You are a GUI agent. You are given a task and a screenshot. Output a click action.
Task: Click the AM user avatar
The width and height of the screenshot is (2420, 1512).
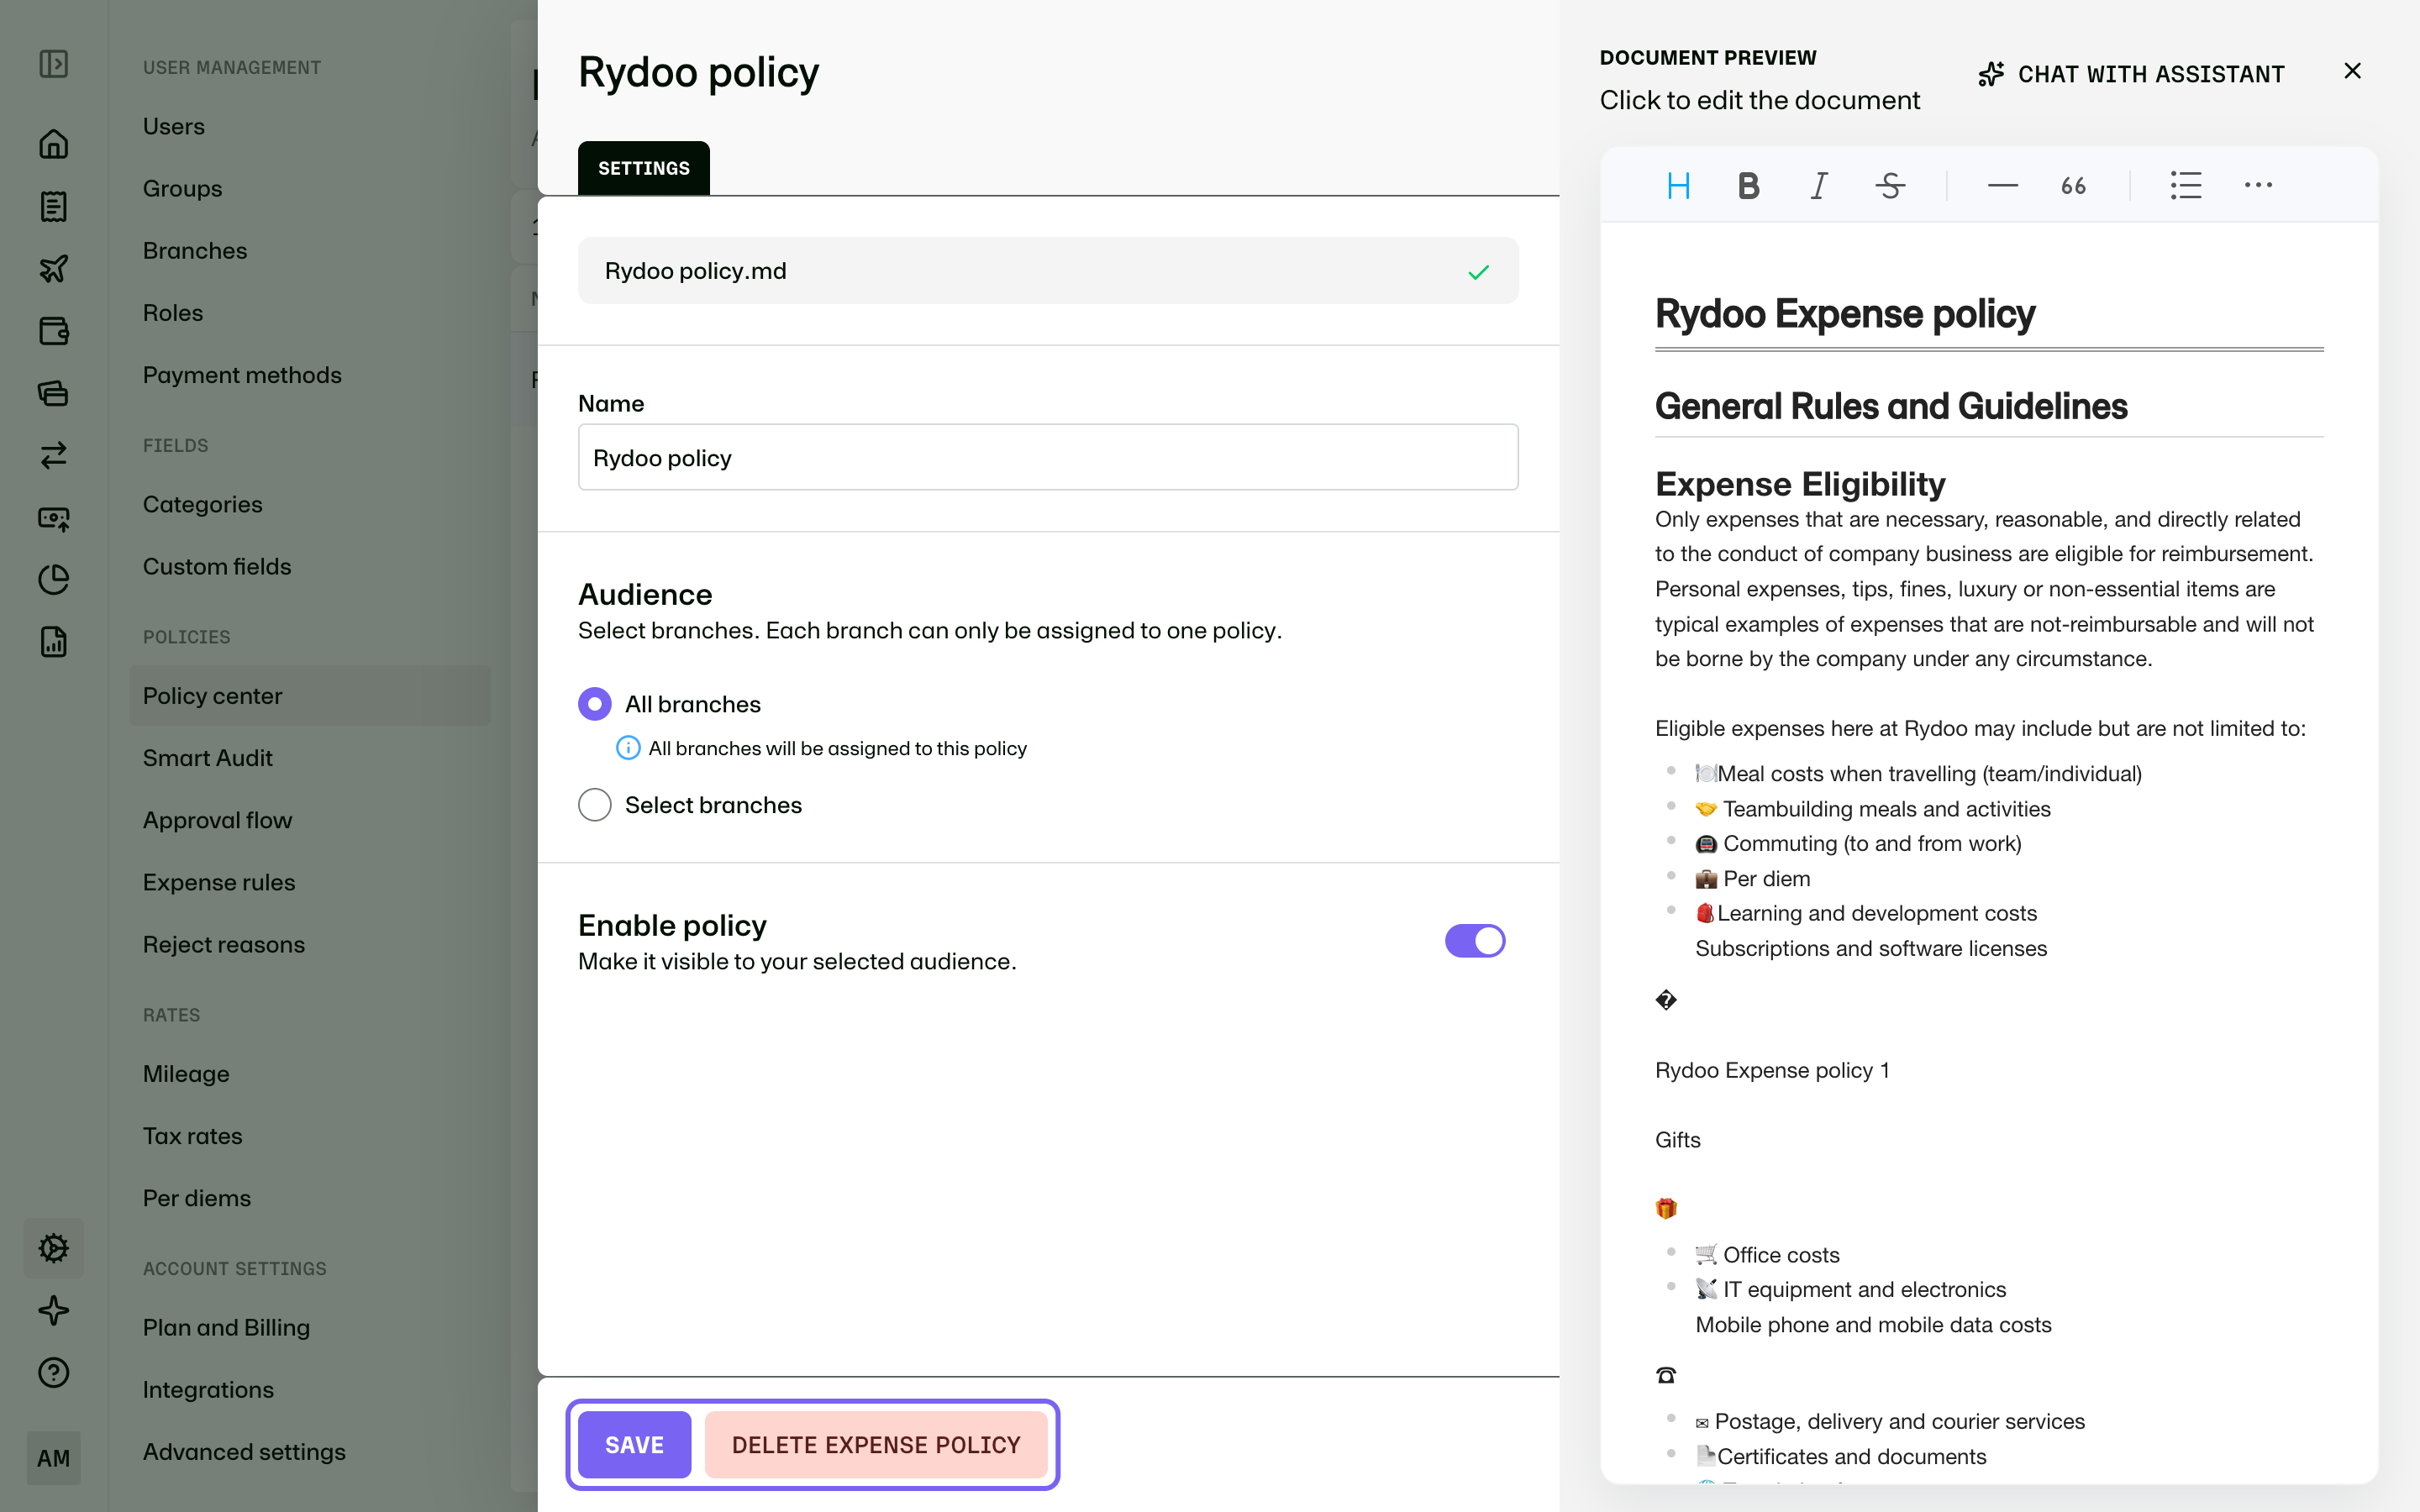coord(54,1458)
